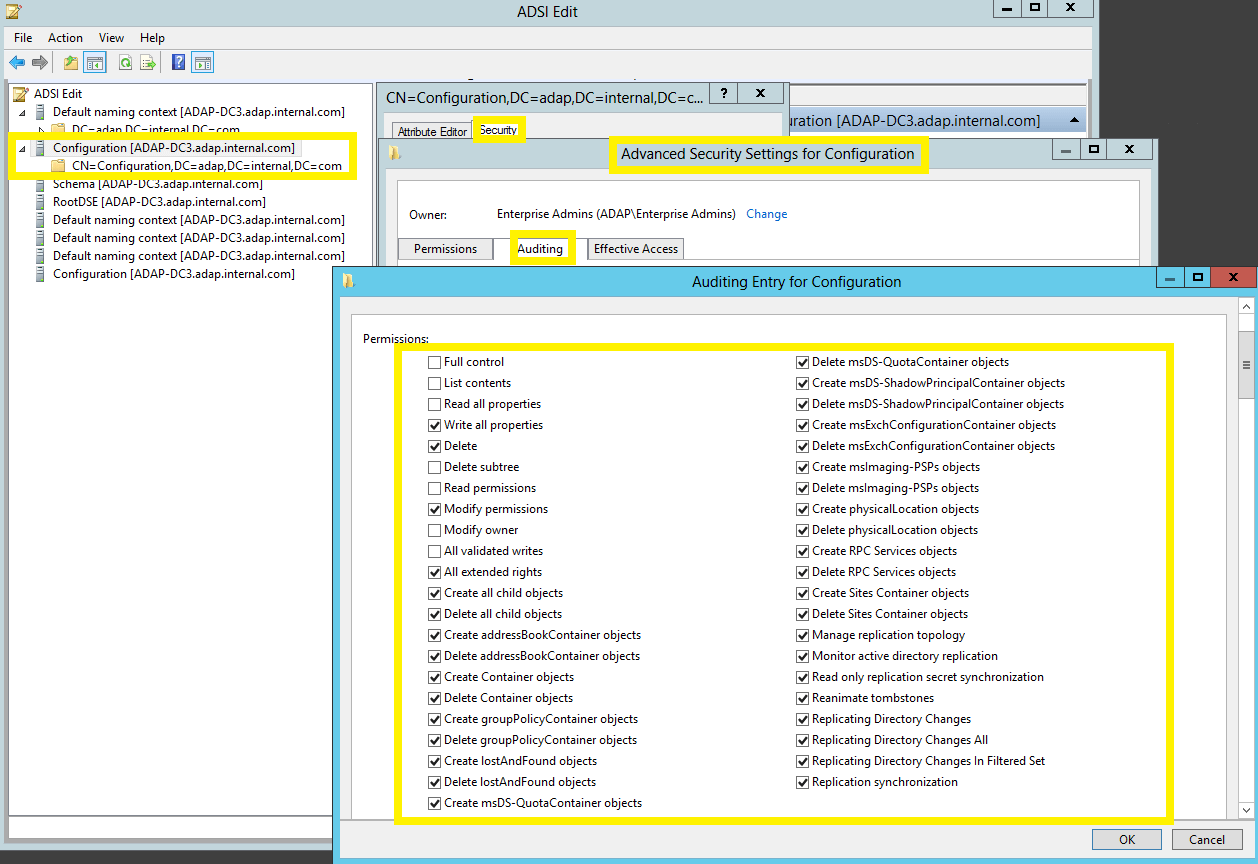Click OK in the Auditing Entry dialog
1258x864 pixels.
tap(1126, 839)
